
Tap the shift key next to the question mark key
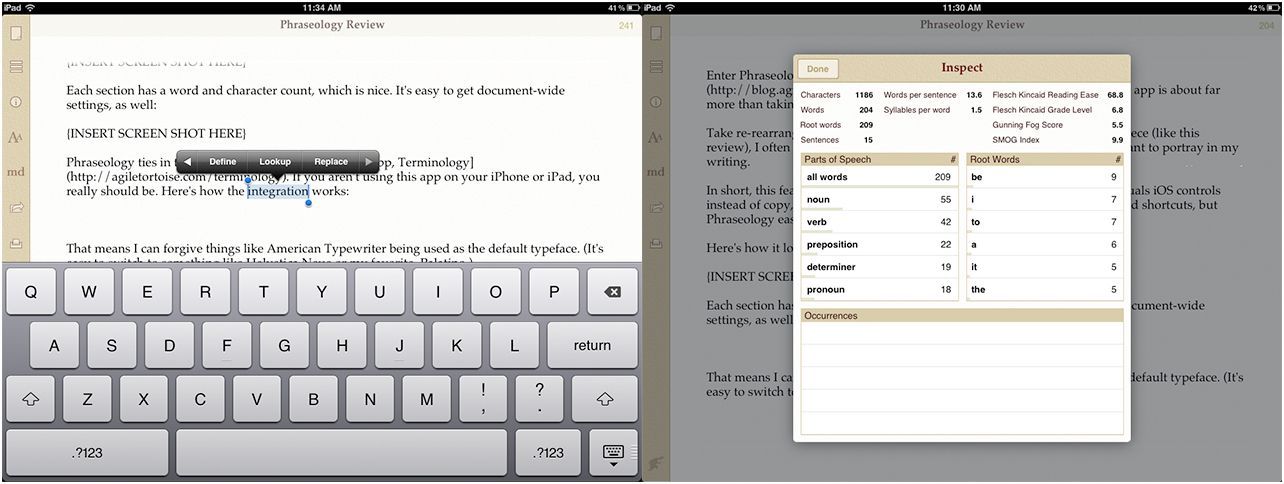pyautogui.click(x=604, y=399)
